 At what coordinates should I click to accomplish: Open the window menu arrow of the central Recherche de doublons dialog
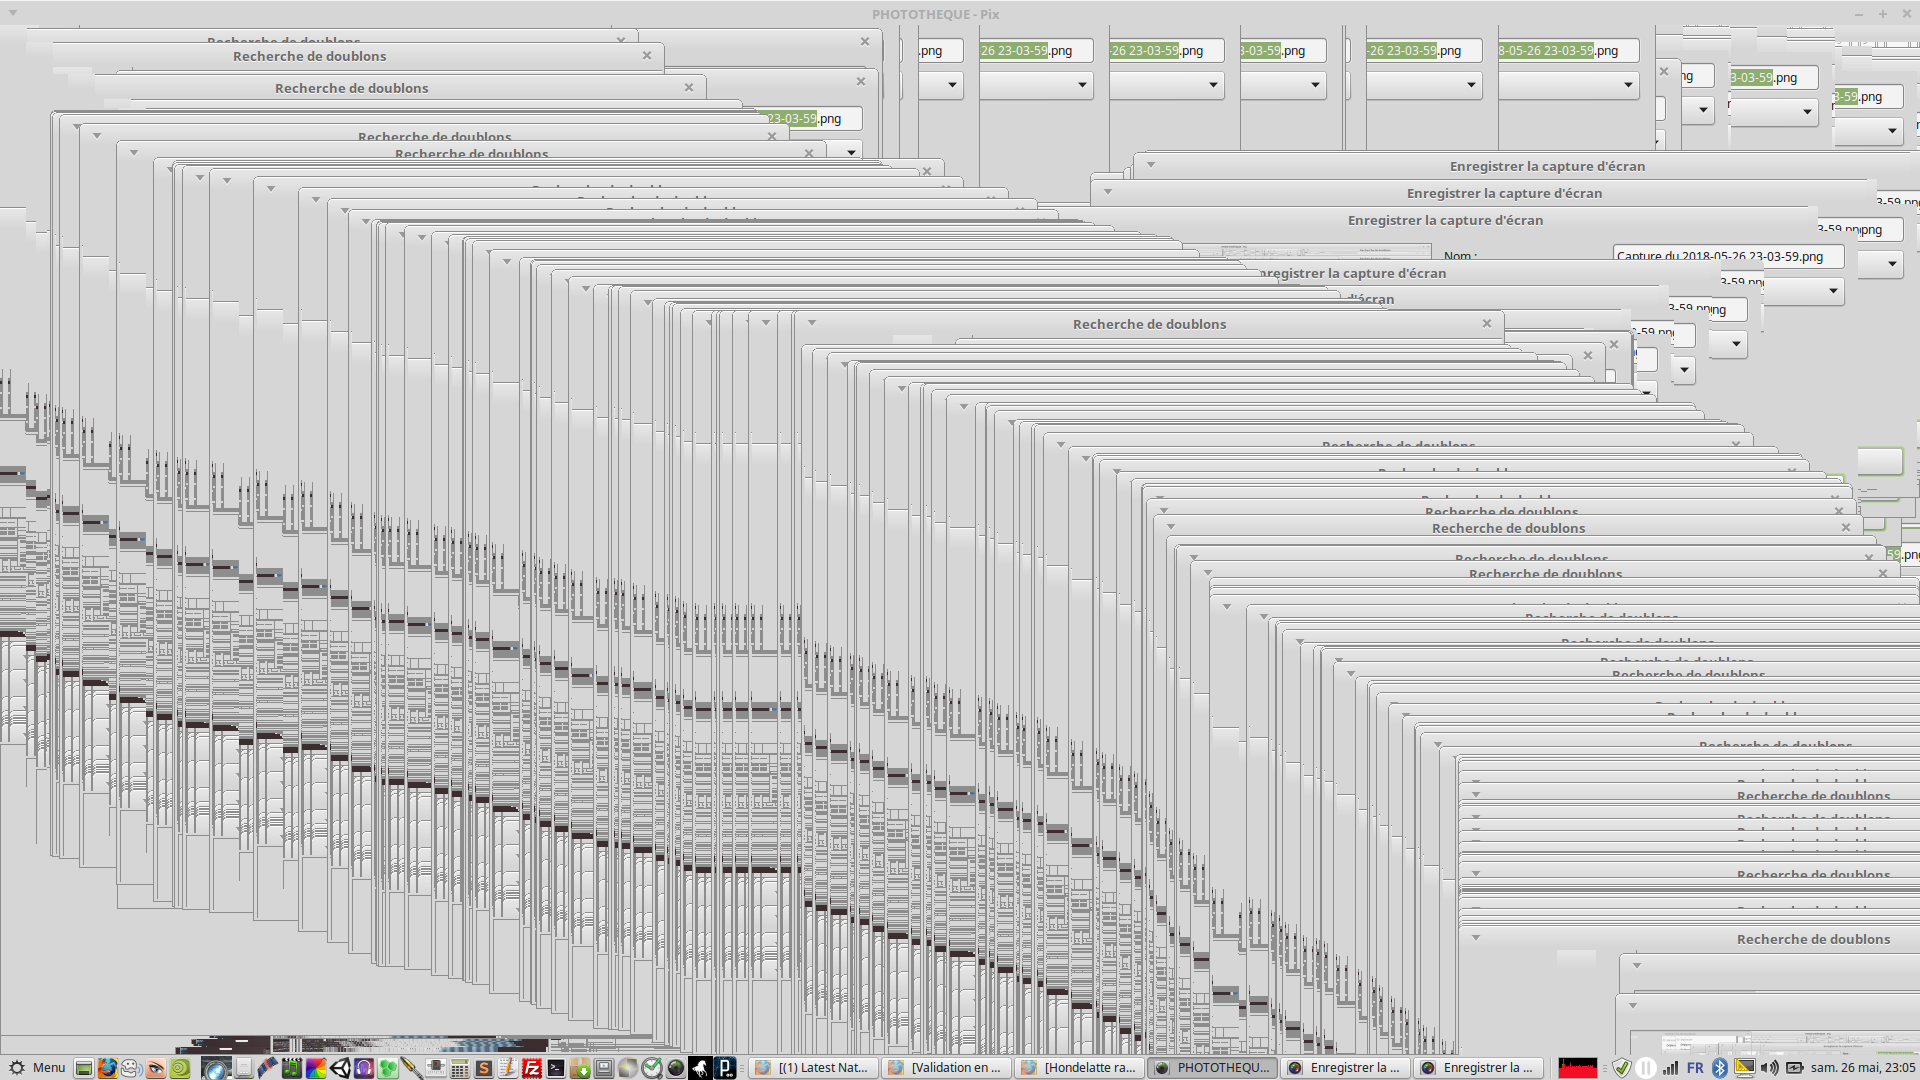tap(812, 323)
